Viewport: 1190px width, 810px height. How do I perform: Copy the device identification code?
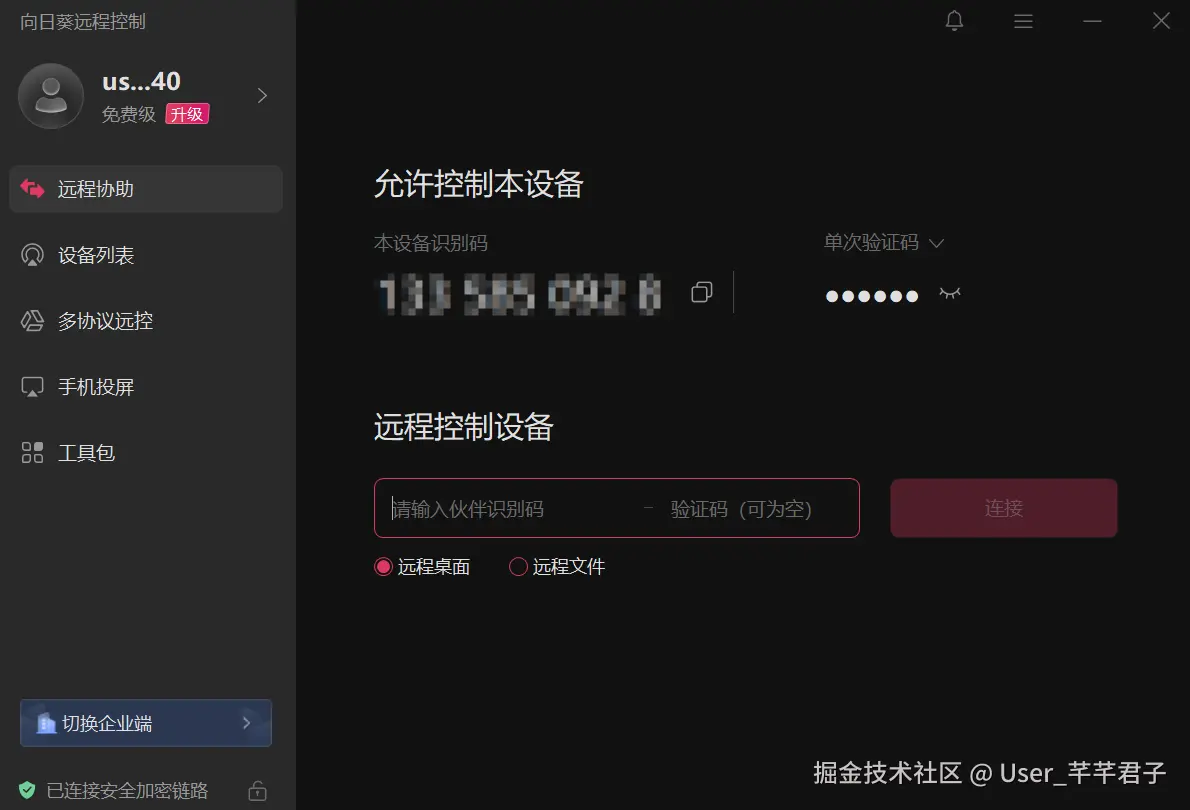click(x=702, y=292)
